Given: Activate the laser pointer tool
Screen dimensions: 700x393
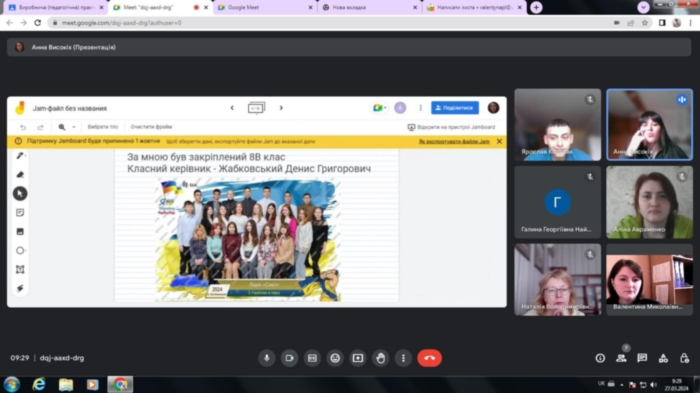Looking at the screenshot, I should (x=20, y=288).
